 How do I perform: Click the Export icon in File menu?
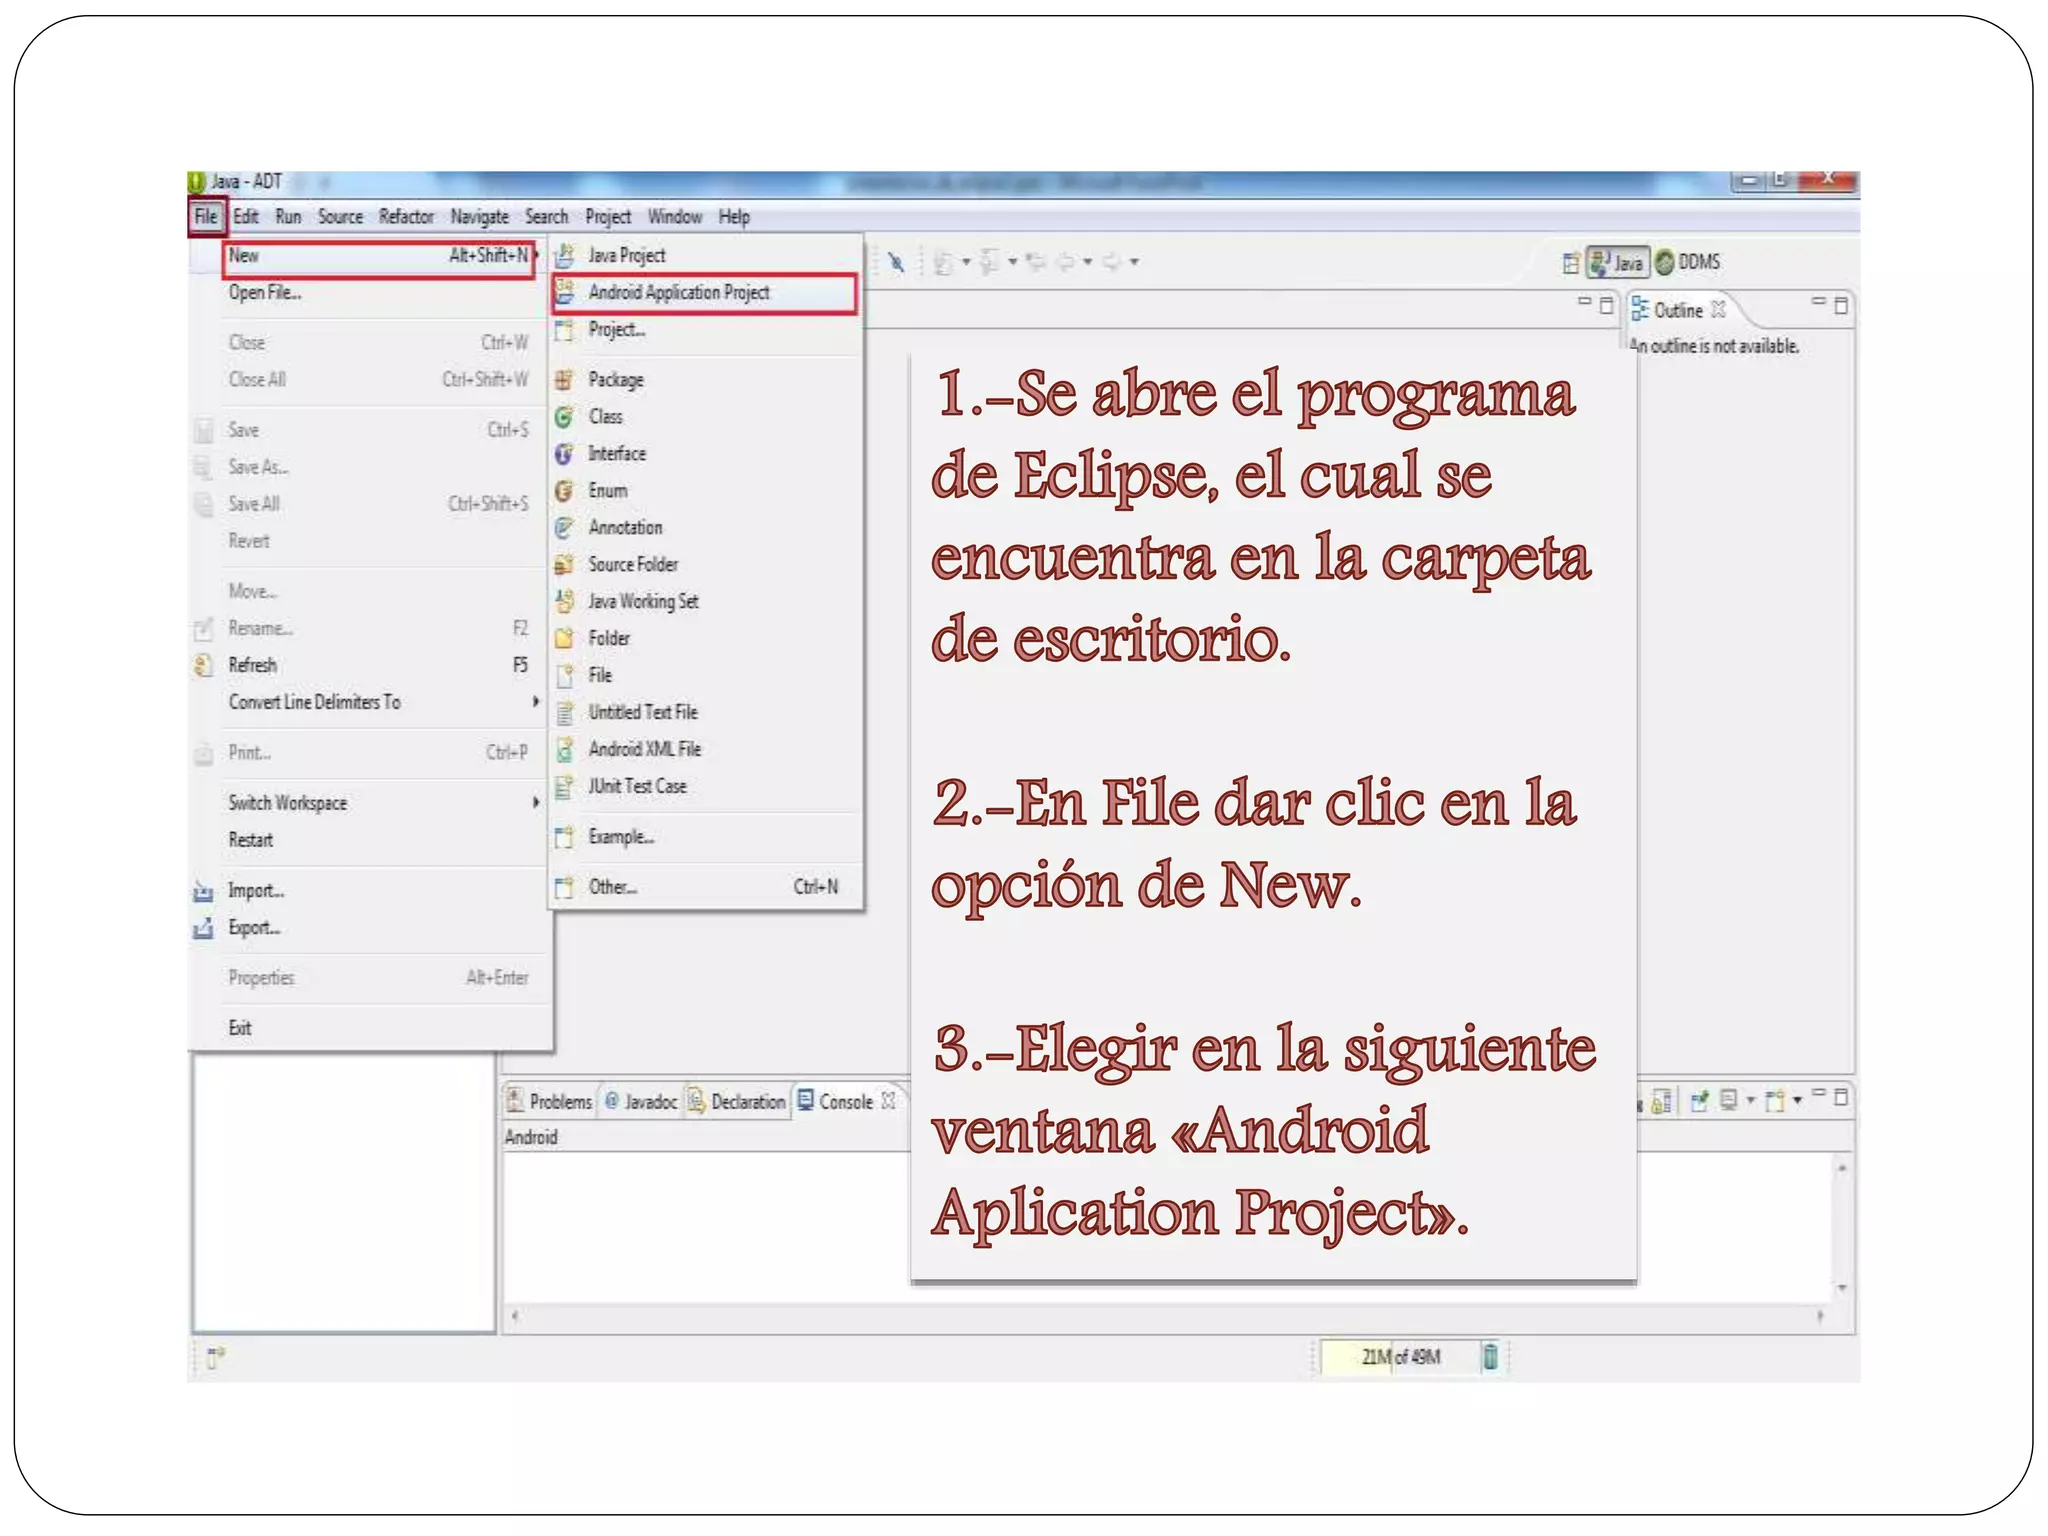point(203,928)
